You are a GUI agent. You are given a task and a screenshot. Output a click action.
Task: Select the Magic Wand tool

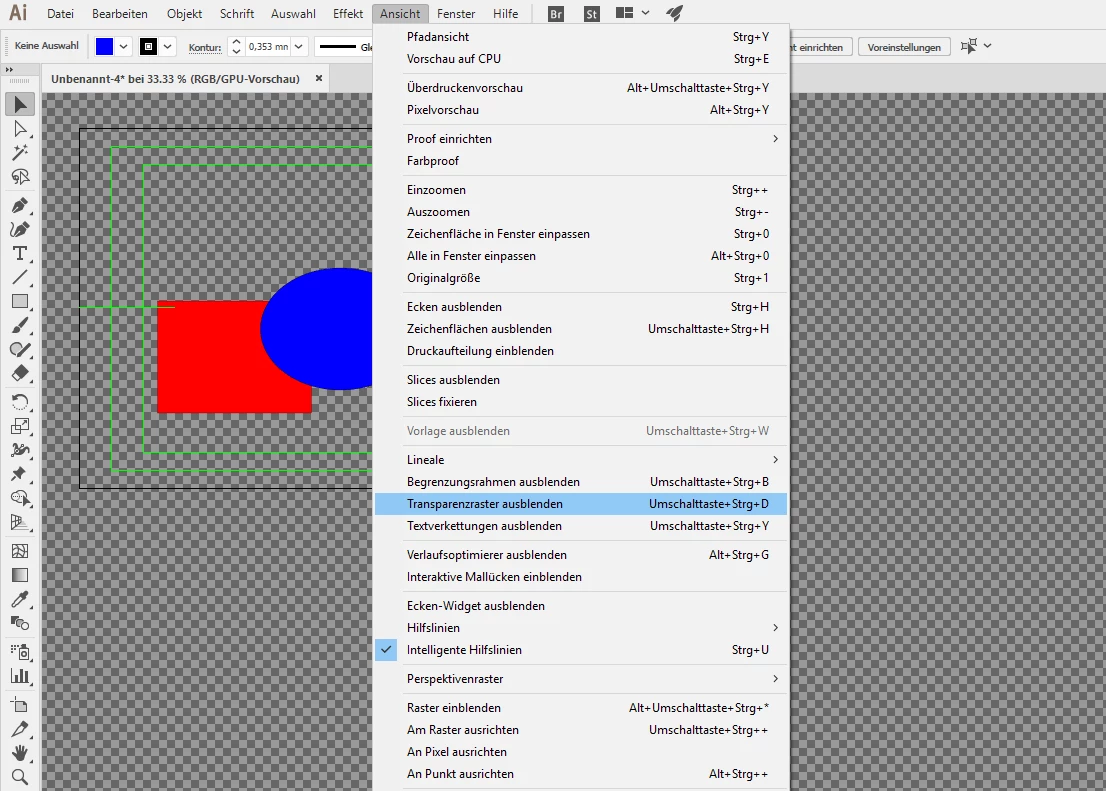(20, 152)
